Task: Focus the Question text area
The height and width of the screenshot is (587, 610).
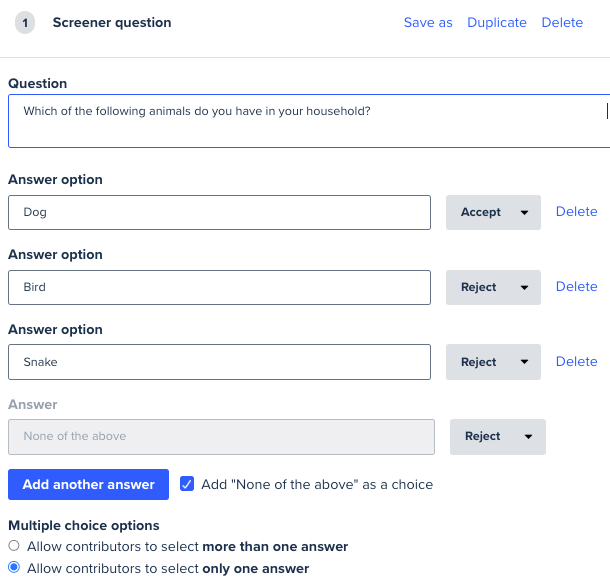Action: pos(309,121)
